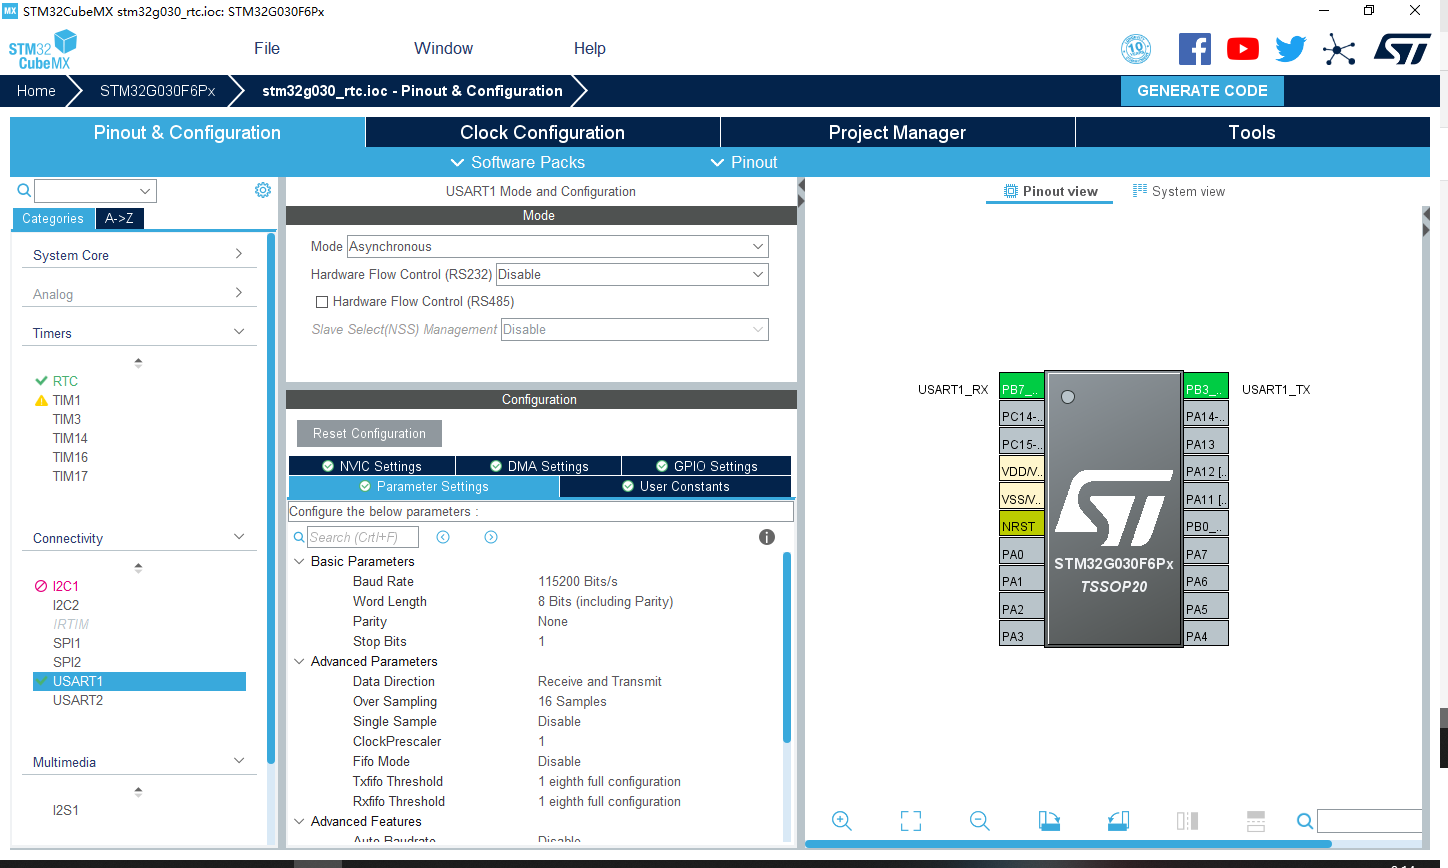Select RTC in Timers list
Viewport: 1448px width, 868px height.
(65, 381)
